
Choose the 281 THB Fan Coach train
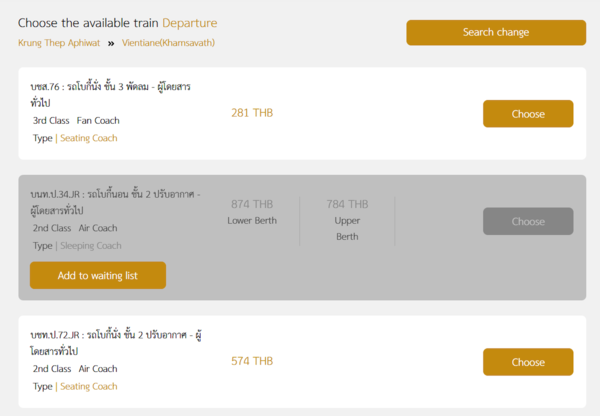pyautogui.click(x=527, y=114)
